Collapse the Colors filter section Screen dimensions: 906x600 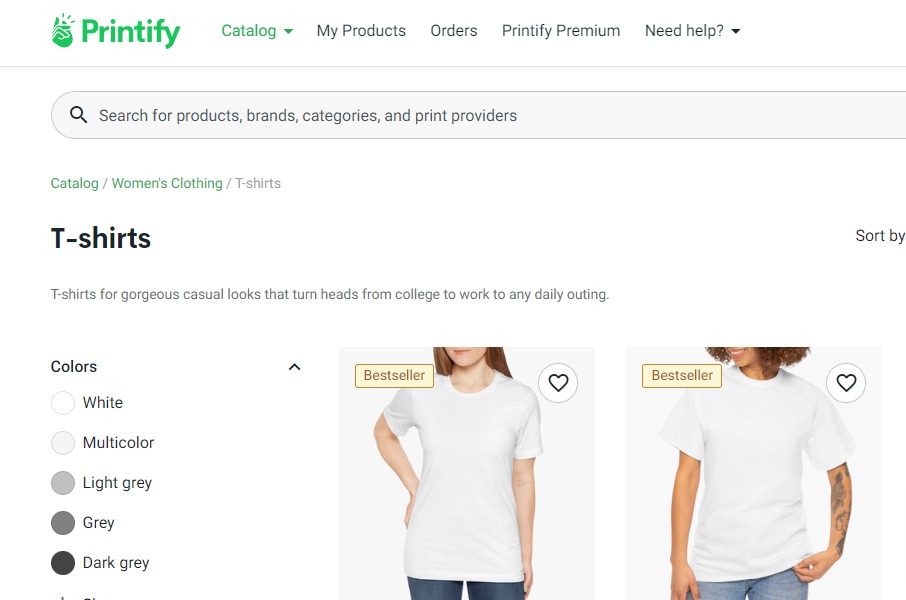(294, 366)
